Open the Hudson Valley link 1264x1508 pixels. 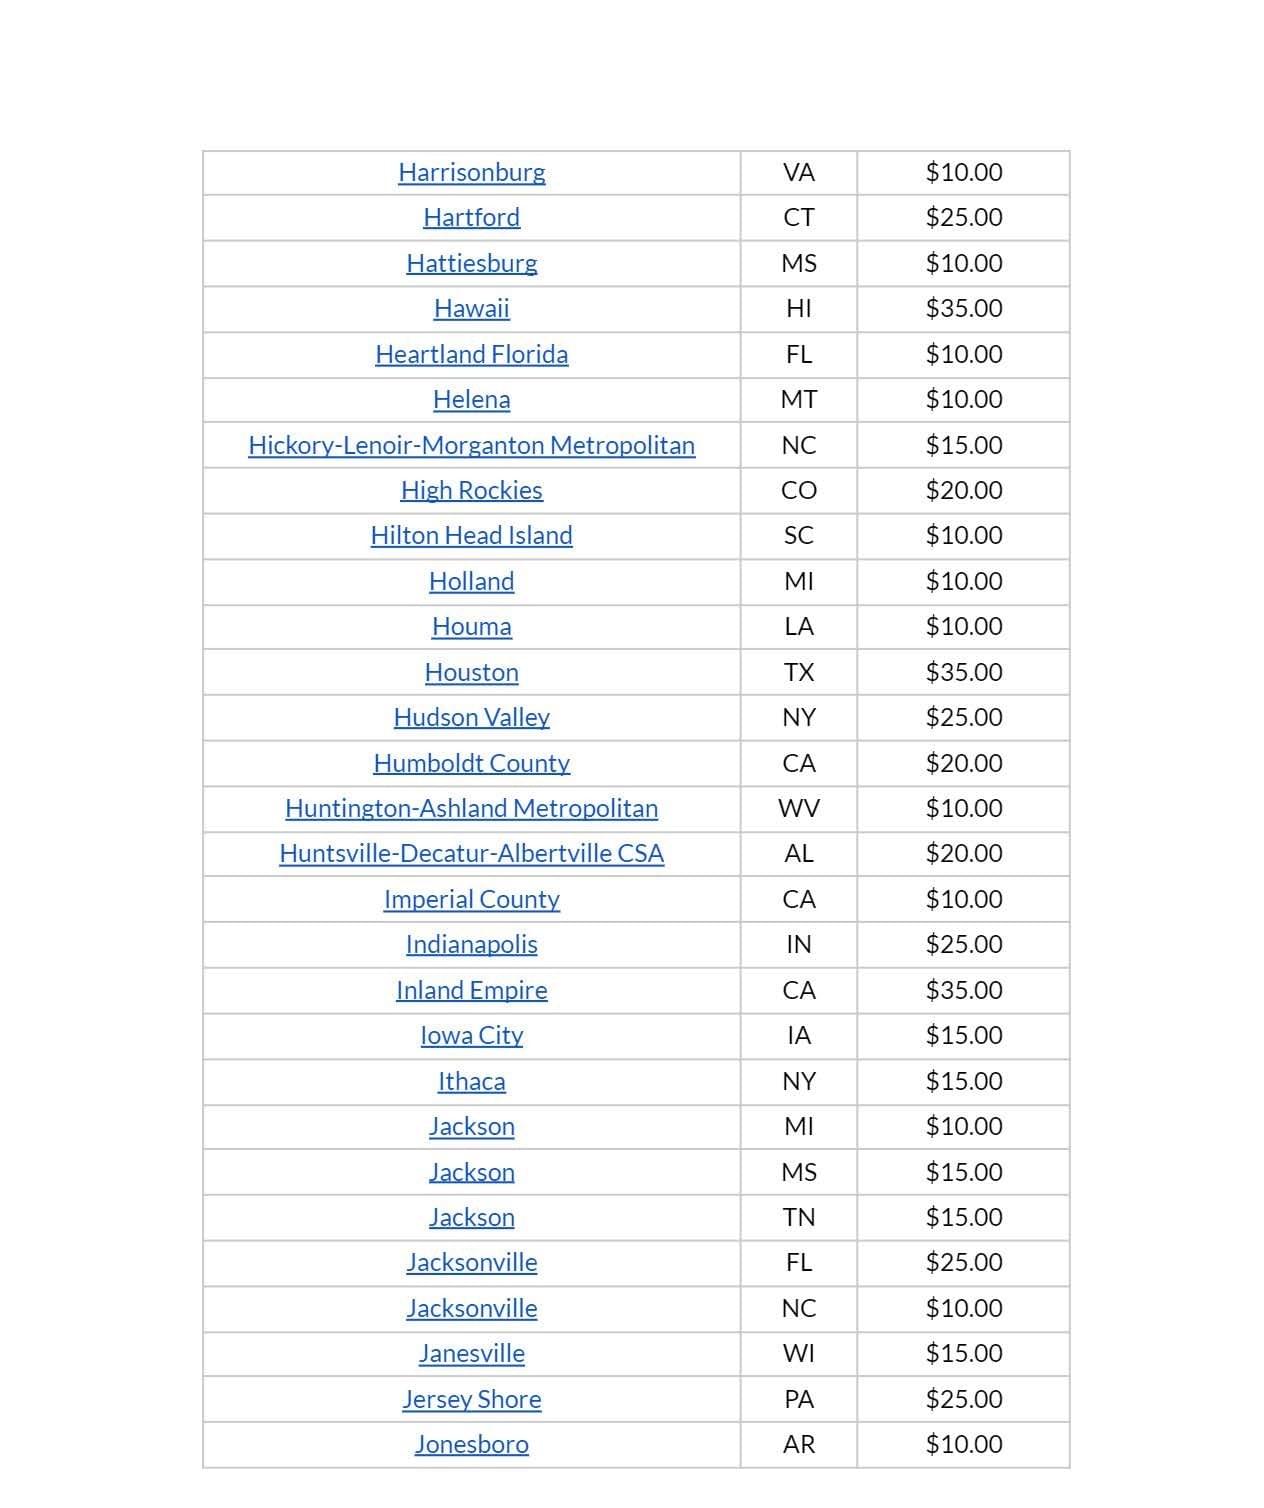(471, 717)
